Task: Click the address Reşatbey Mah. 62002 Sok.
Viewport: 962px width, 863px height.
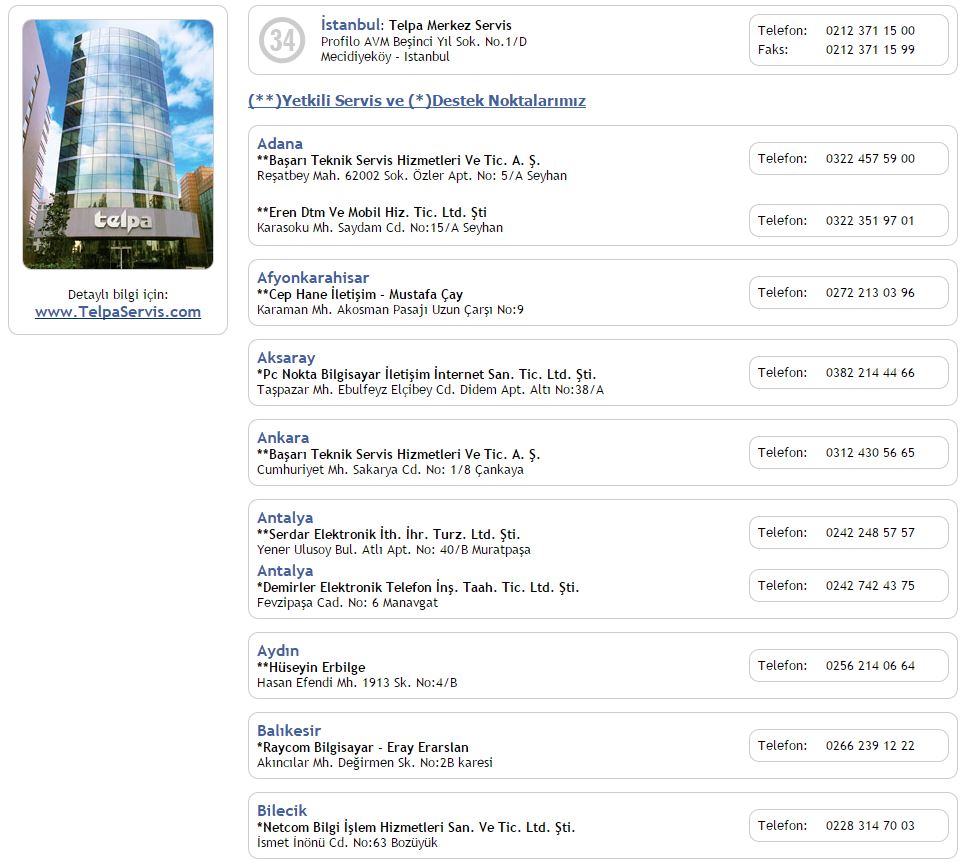Action: (412, 175)
